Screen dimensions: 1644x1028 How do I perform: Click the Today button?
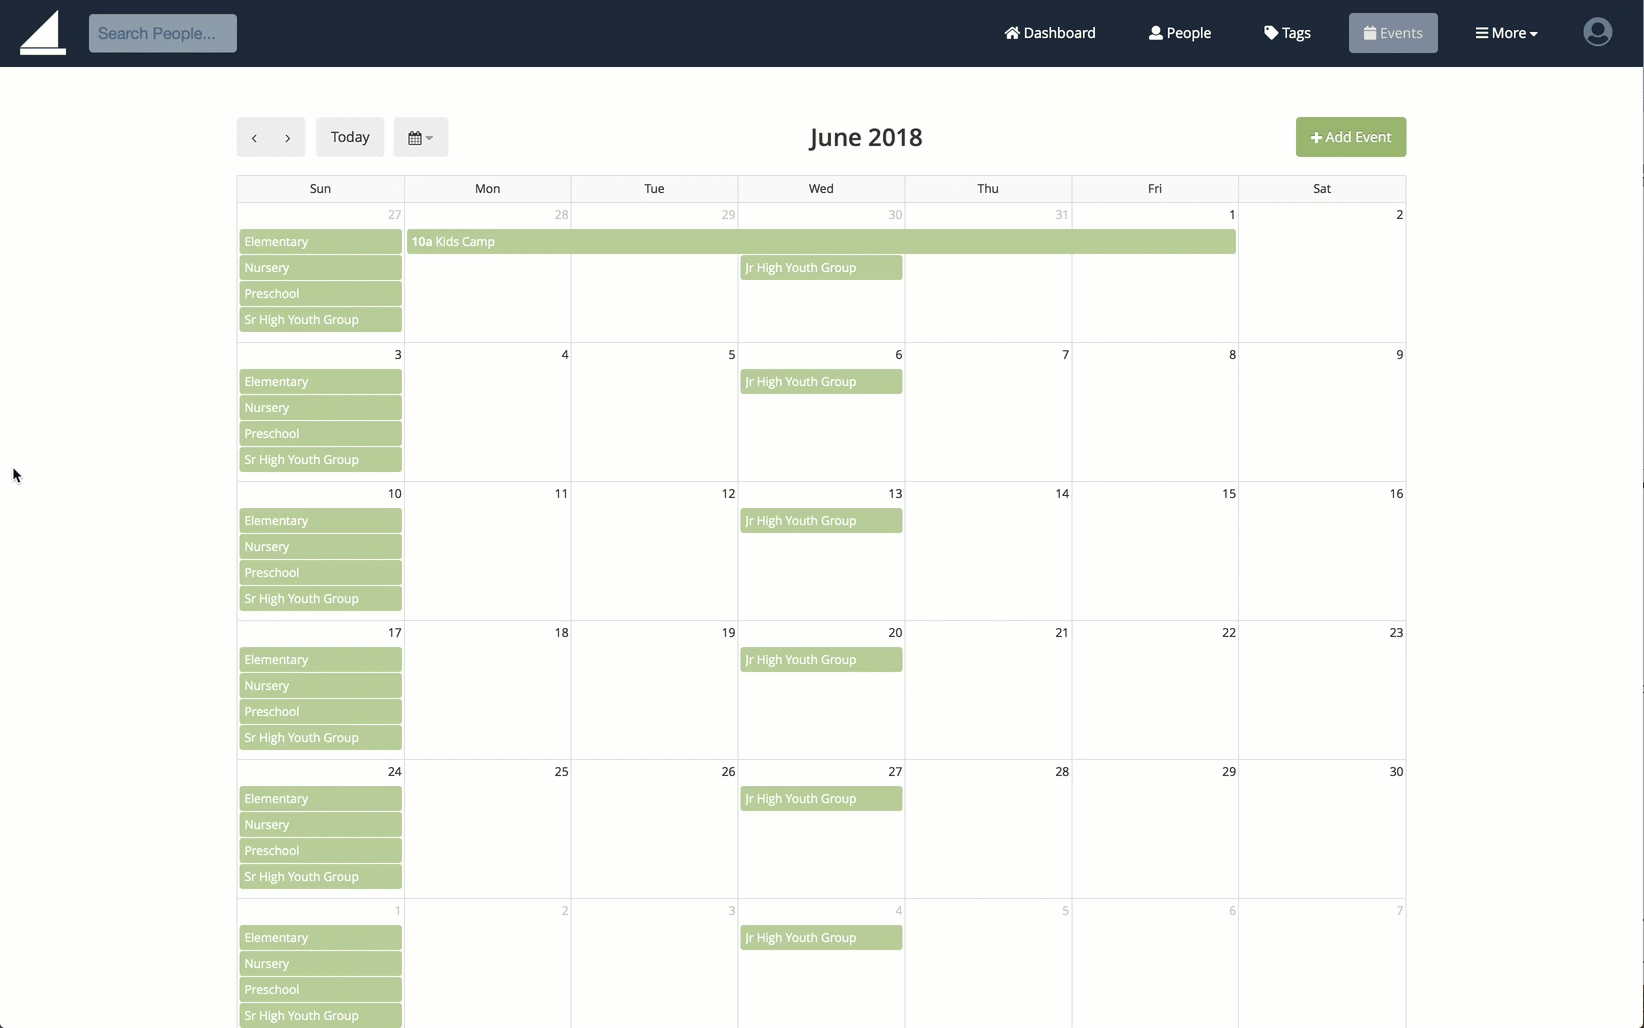click(349, 137)
